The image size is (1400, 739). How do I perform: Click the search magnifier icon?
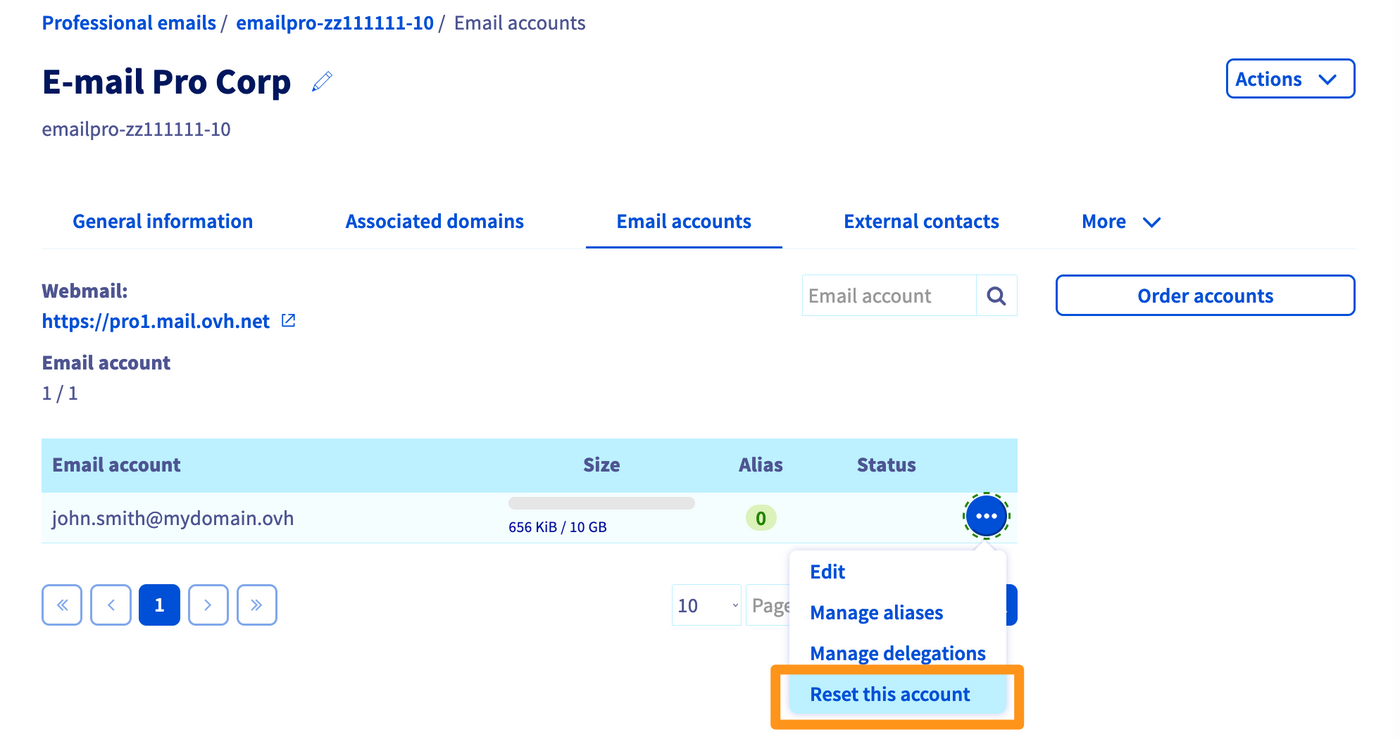[996, 296]
